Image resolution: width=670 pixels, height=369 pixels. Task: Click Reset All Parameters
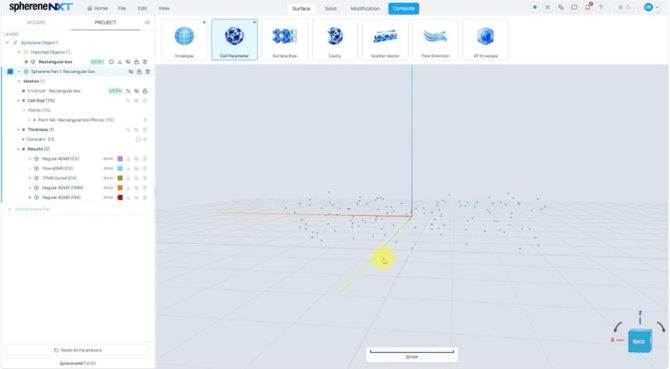click(78, 350)
